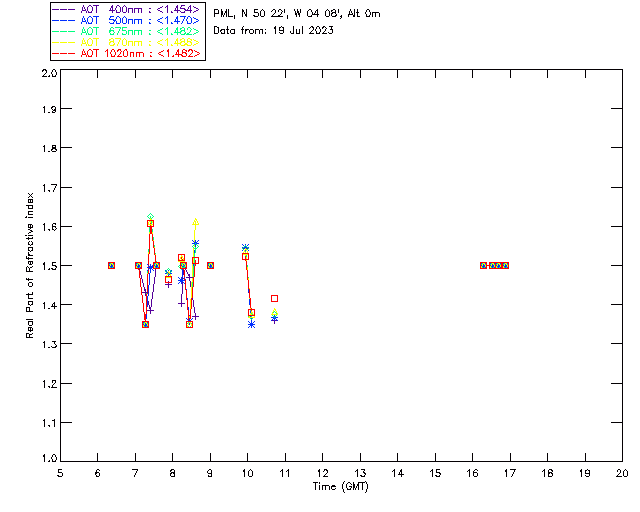Click the blue asterisk at 1.35 near time 10.1
Image resolution: width=640 pixels, height=512 pixels.
point(251,324)
